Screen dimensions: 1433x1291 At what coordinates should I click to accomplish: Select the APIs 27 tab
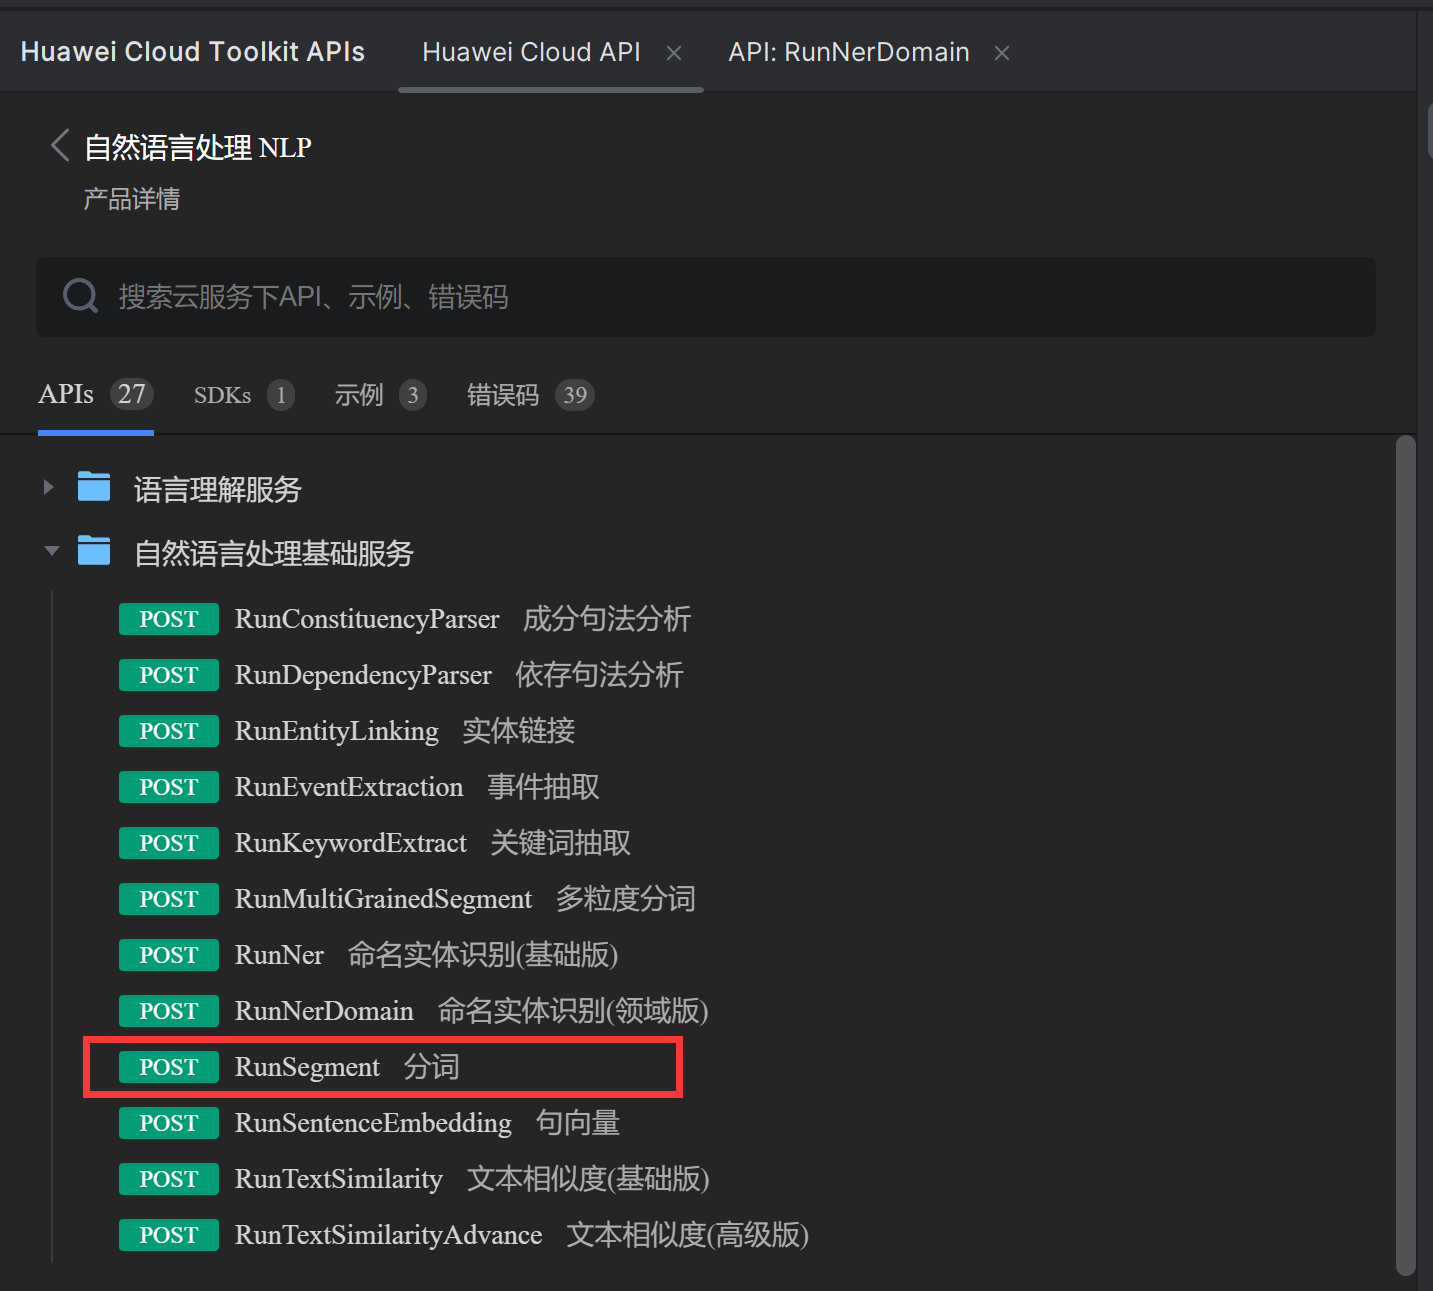point(96,395)
